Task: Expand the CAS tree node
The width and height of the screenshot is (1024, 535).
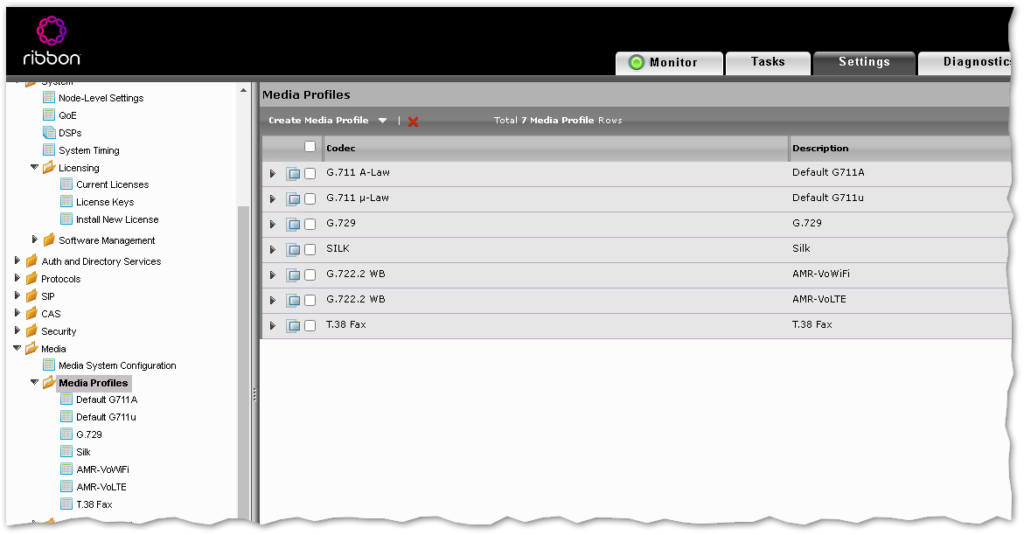Action: 17,313
